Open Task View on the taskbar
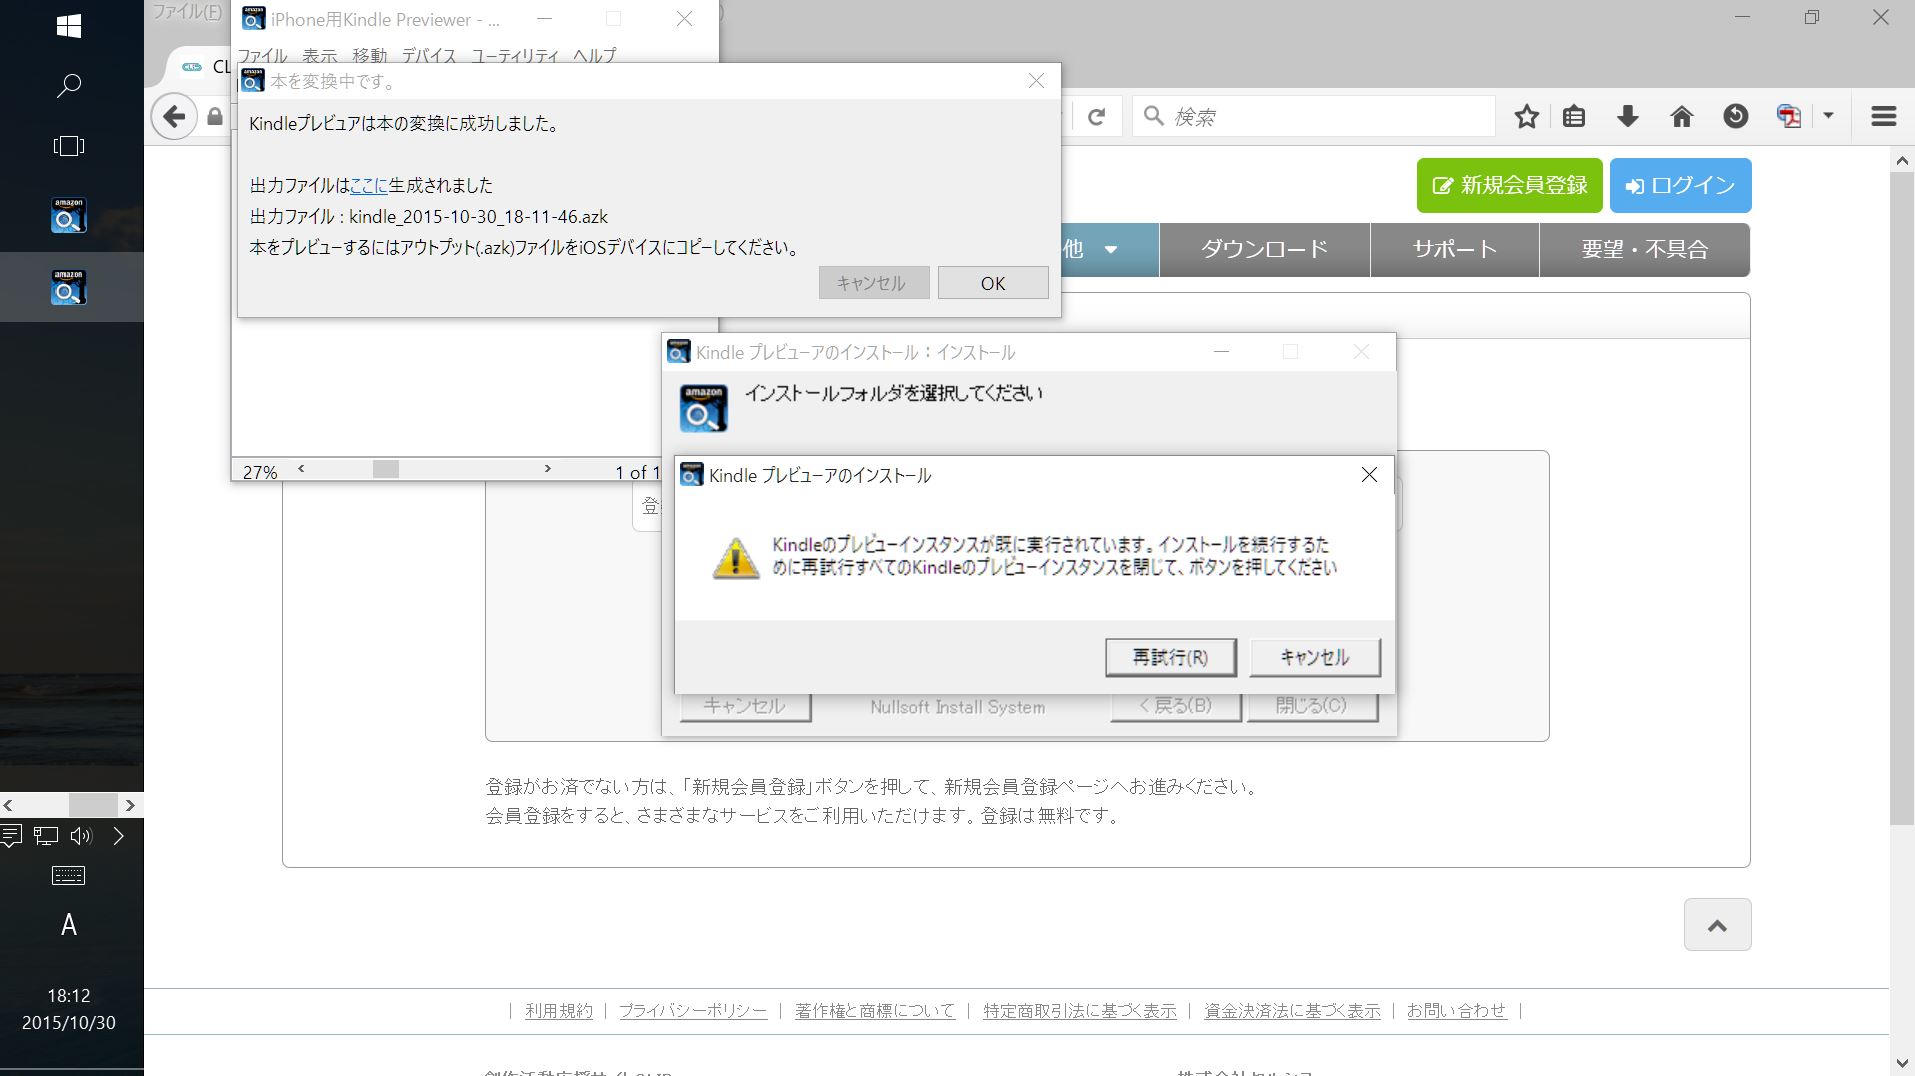Image resolution: width=1915 pixels, height=1076 pixels. tap(69, 146)
